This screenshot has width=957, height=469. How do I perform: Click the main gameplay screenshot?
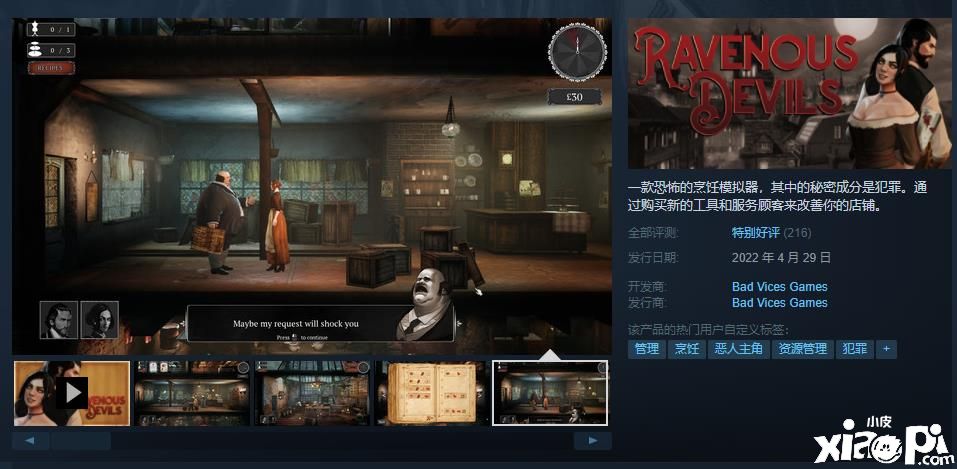(312, 186)
